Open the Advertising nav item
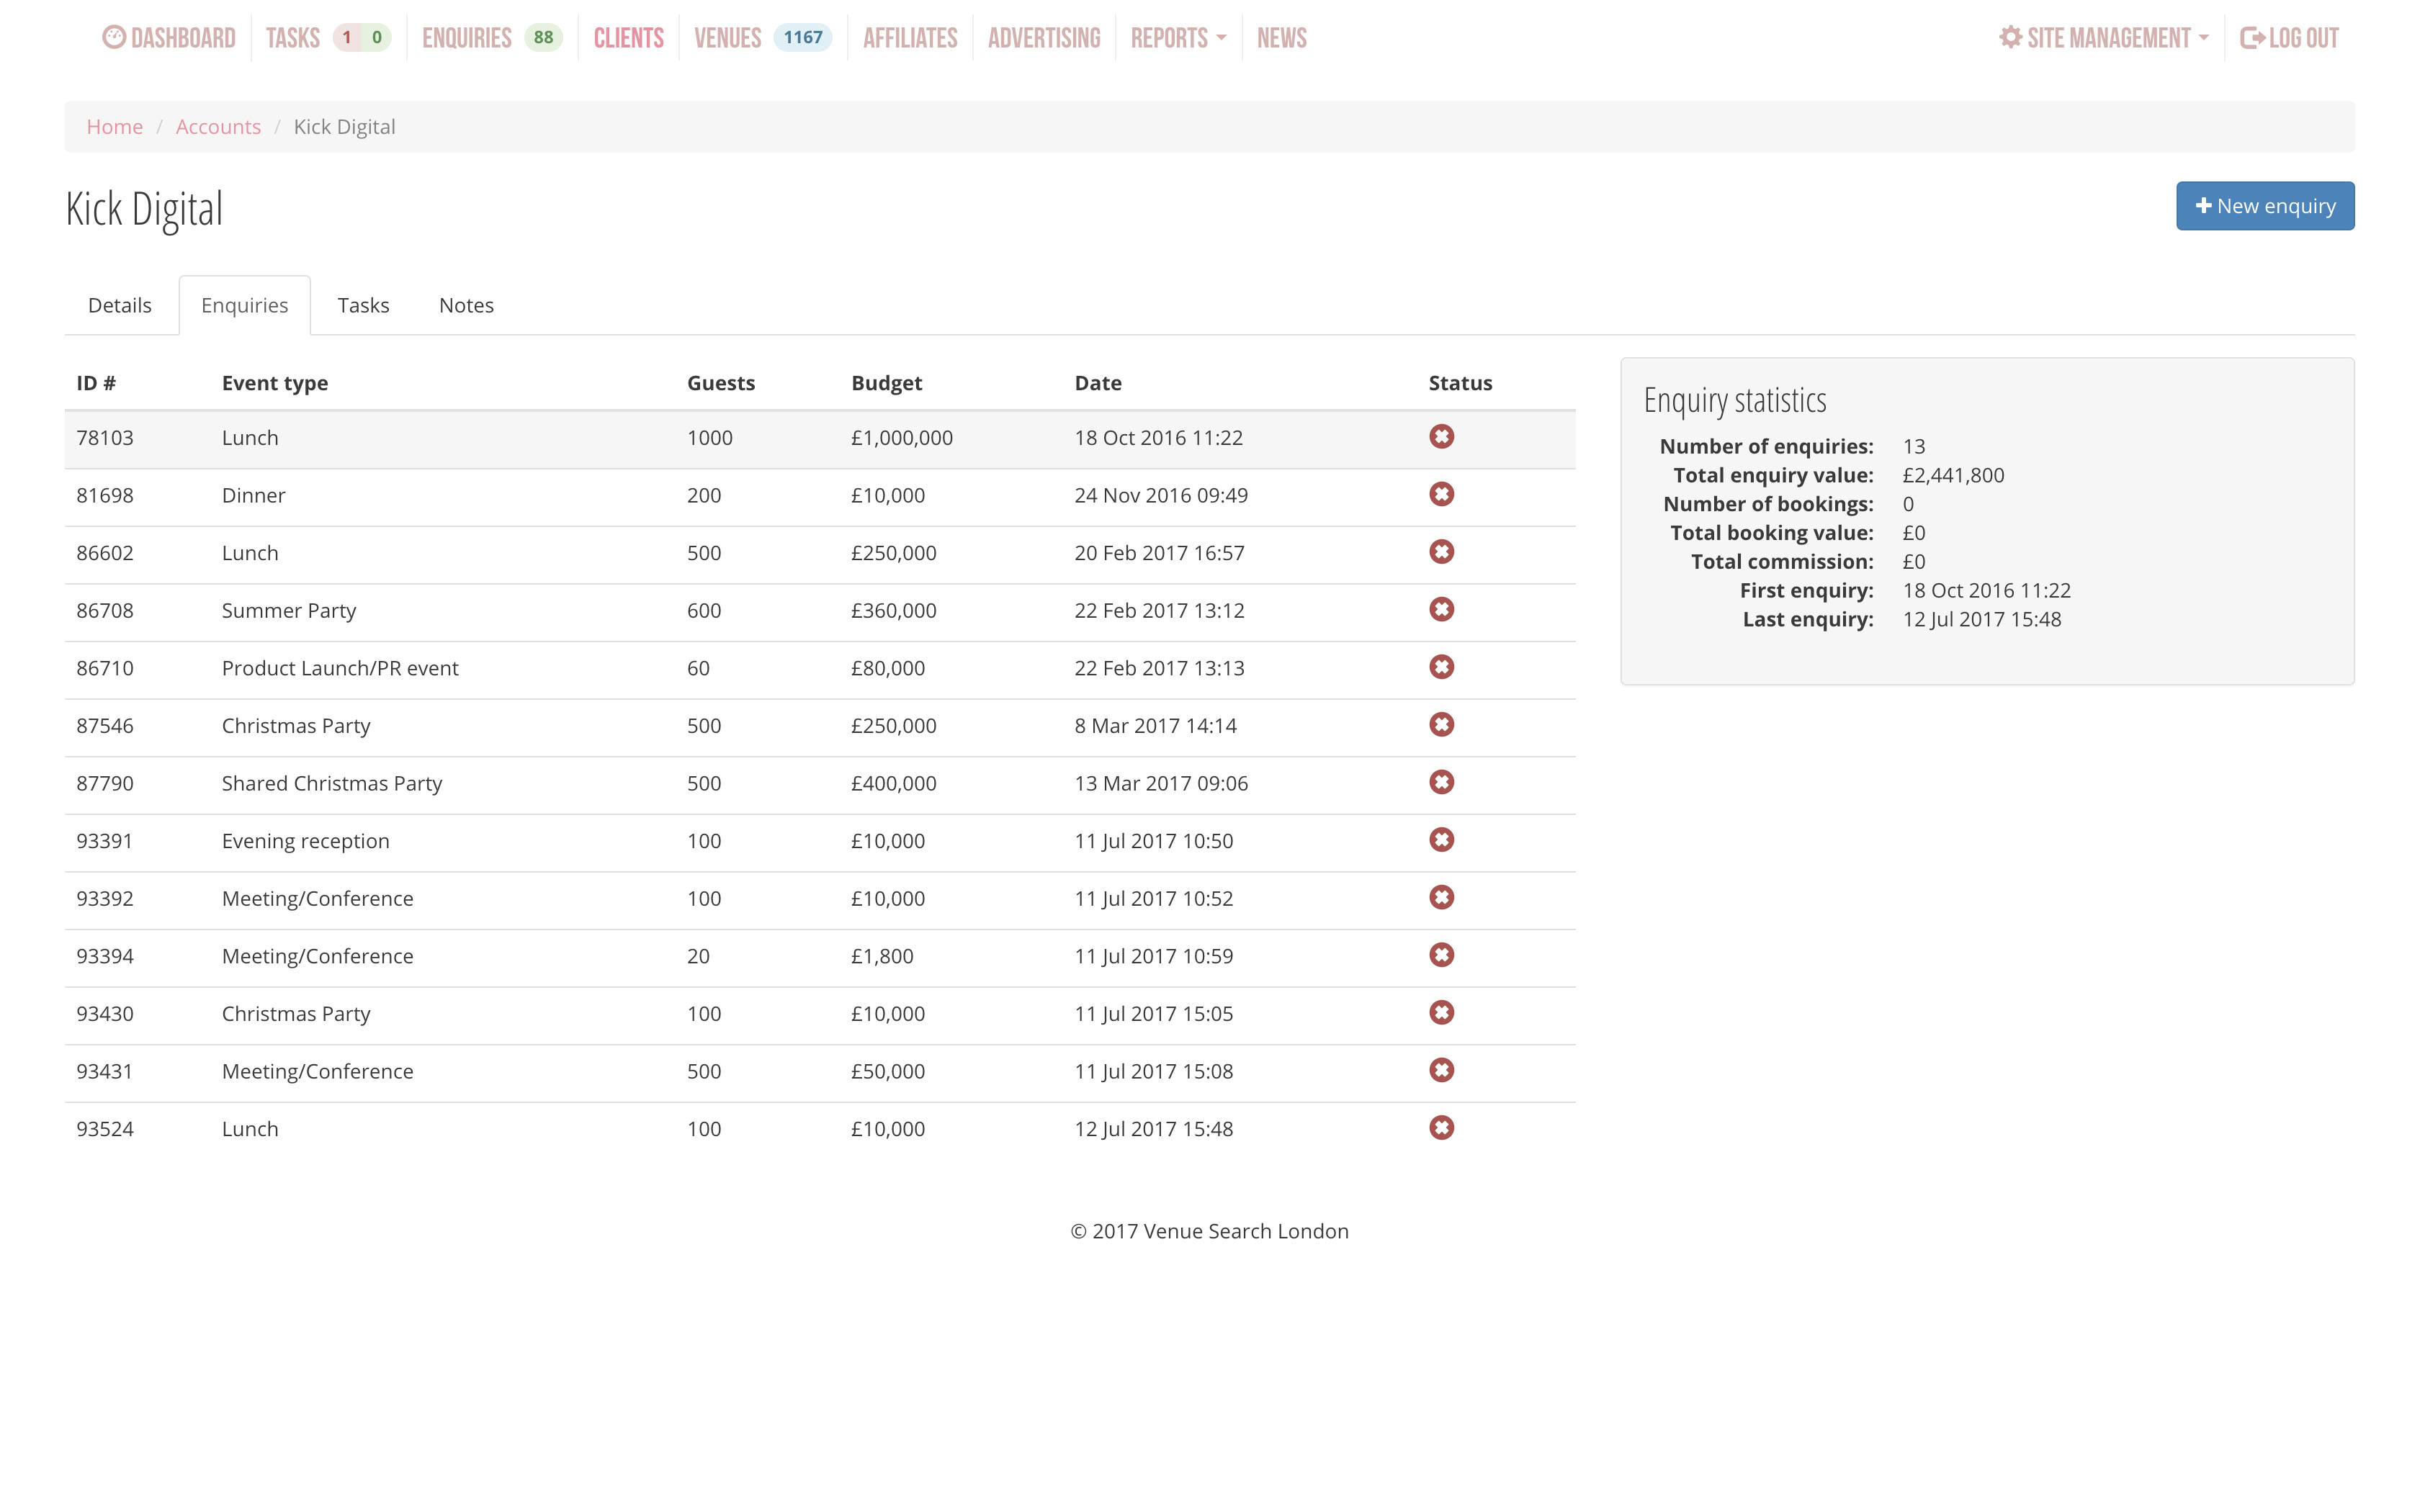 [x=1044, y=38]
